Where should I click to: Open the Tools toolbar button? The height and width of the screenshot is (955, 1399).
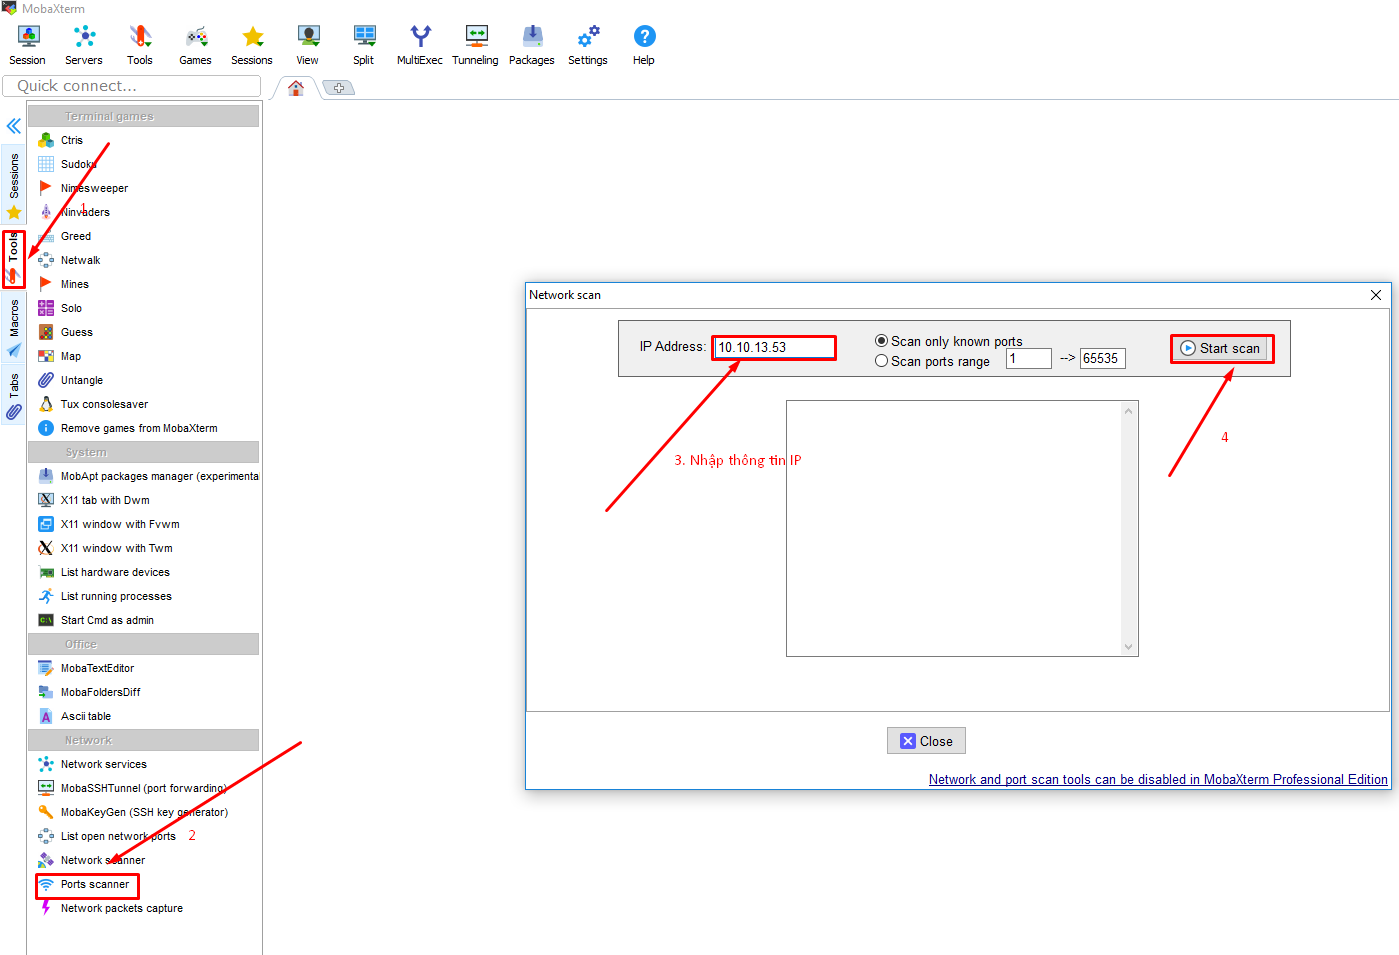tap(140, 45)
